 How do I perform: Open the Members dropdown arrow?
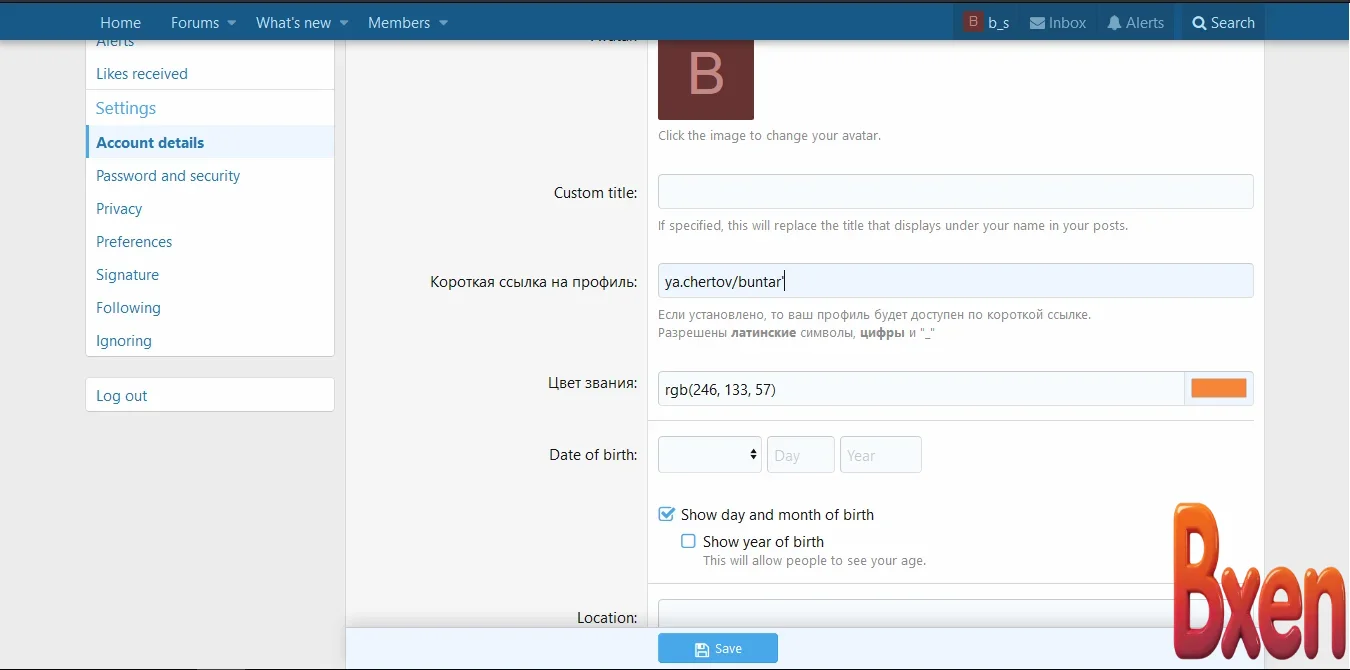coord(443,23)
